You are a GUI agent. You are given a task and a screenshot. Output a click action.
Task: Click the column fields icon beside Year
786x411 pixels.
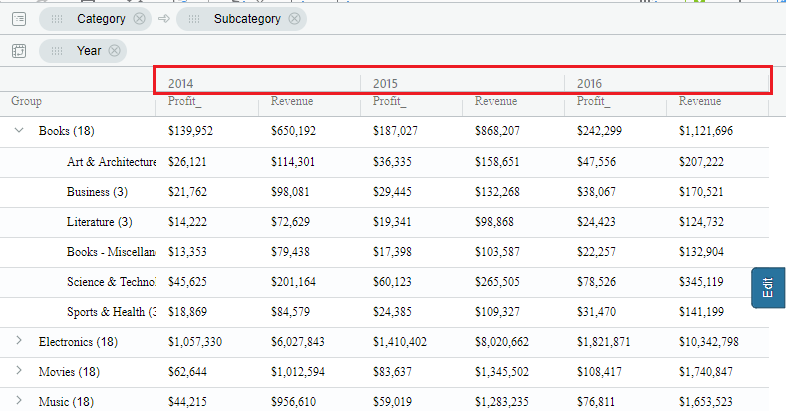tap(19, 51)
